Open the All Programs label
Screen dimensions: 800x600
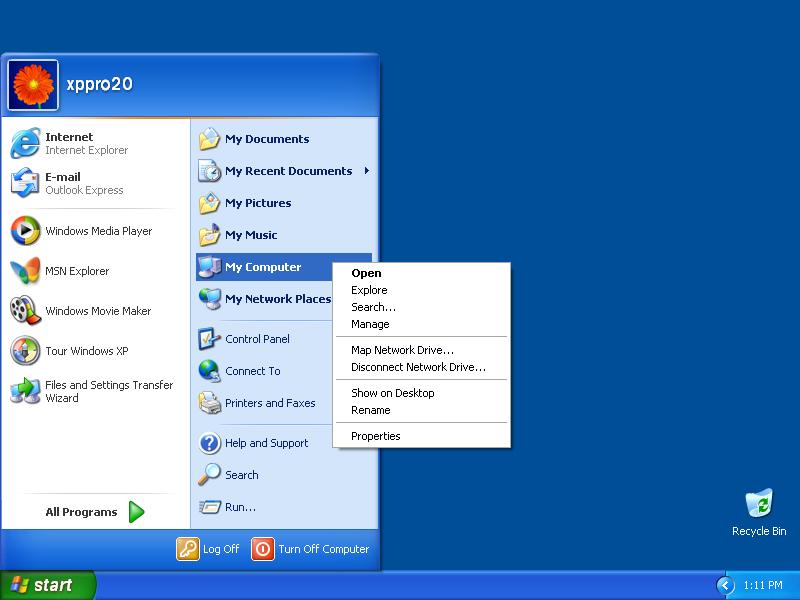(81, 512)
